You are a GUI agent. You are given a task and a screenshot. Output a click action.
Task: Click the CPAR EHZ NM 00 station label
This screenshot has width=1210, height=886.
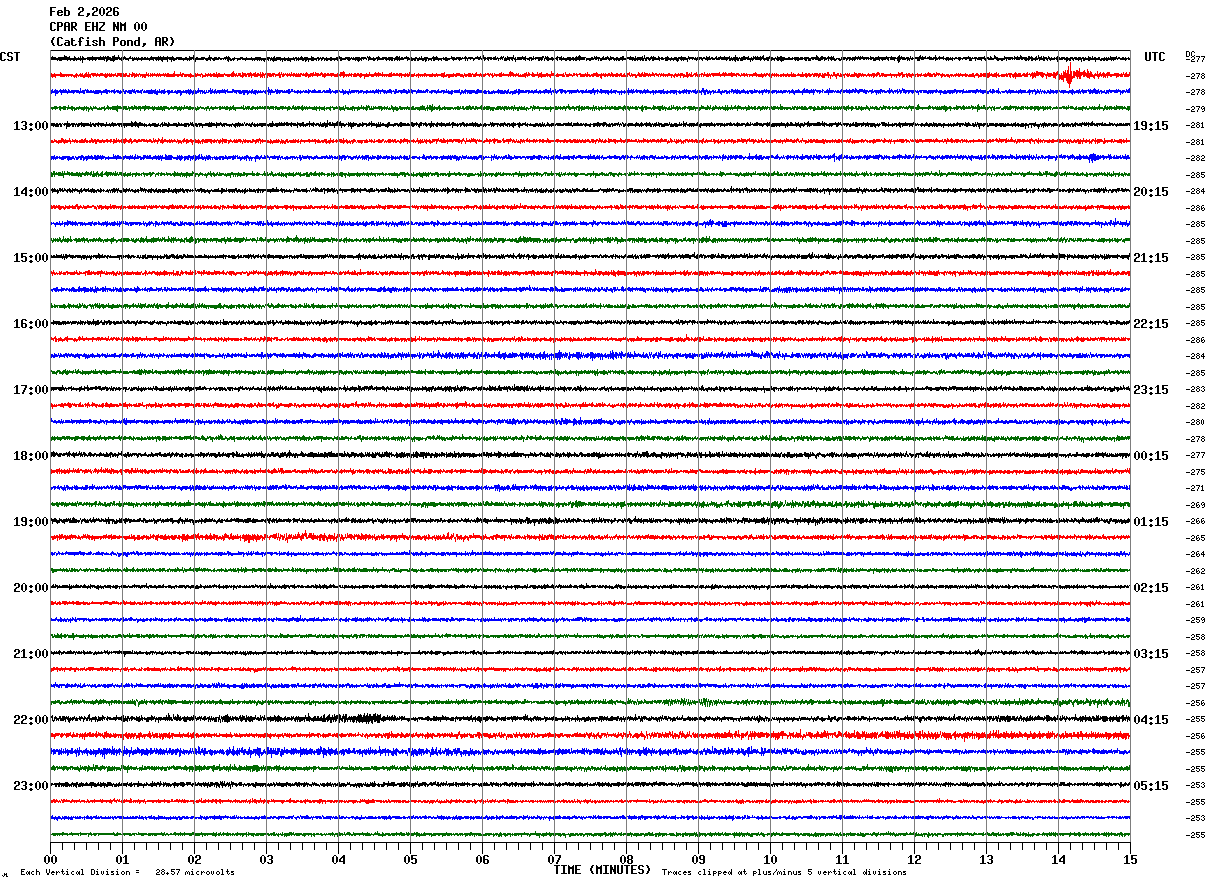[x=98, y=27]
